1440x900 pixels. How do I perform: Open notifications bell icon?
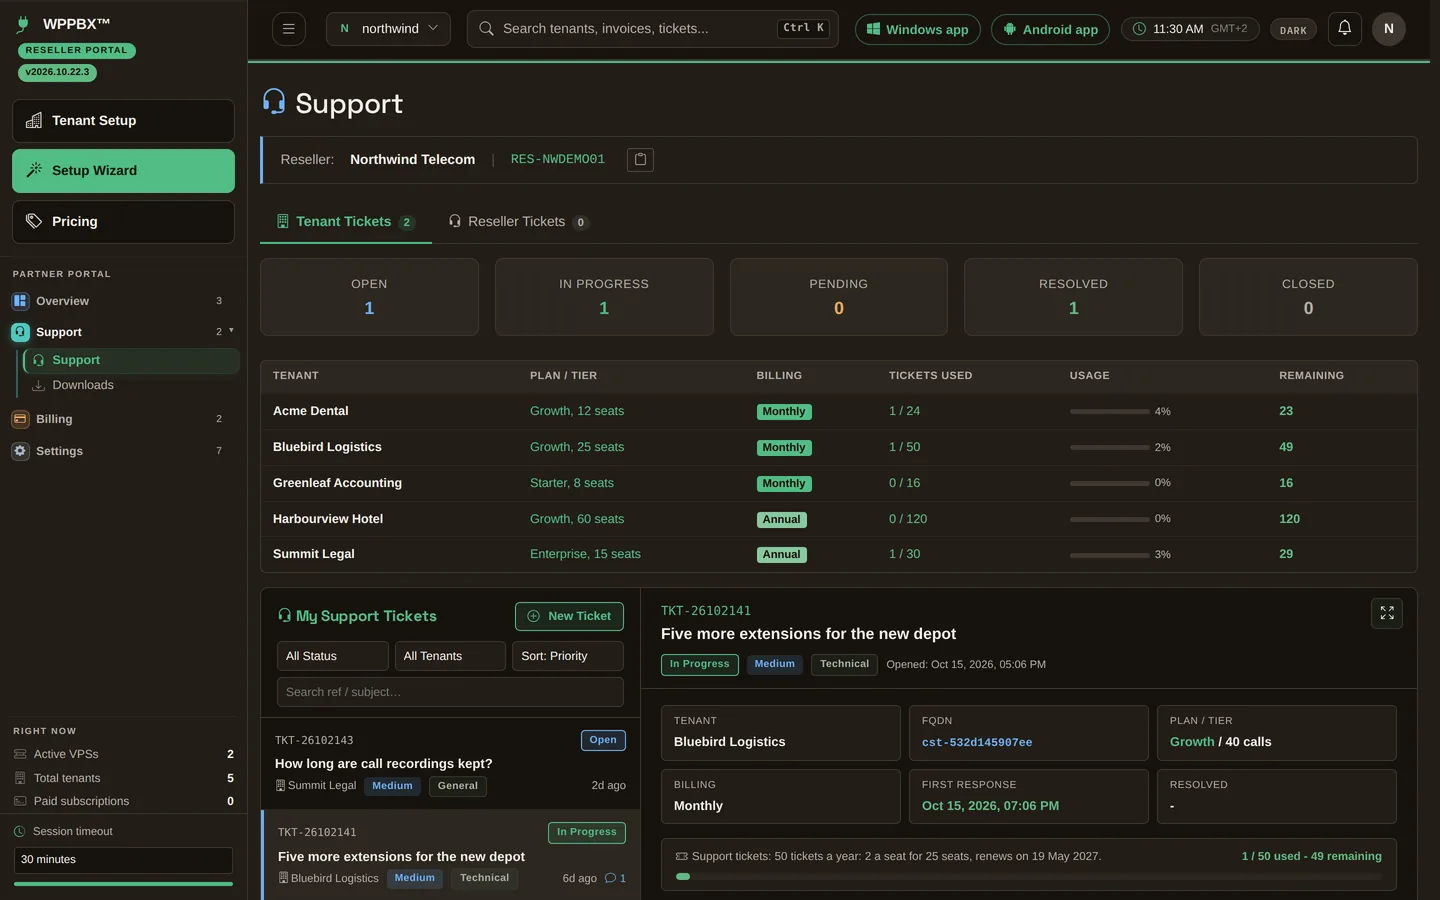(x=1345, y=28)
